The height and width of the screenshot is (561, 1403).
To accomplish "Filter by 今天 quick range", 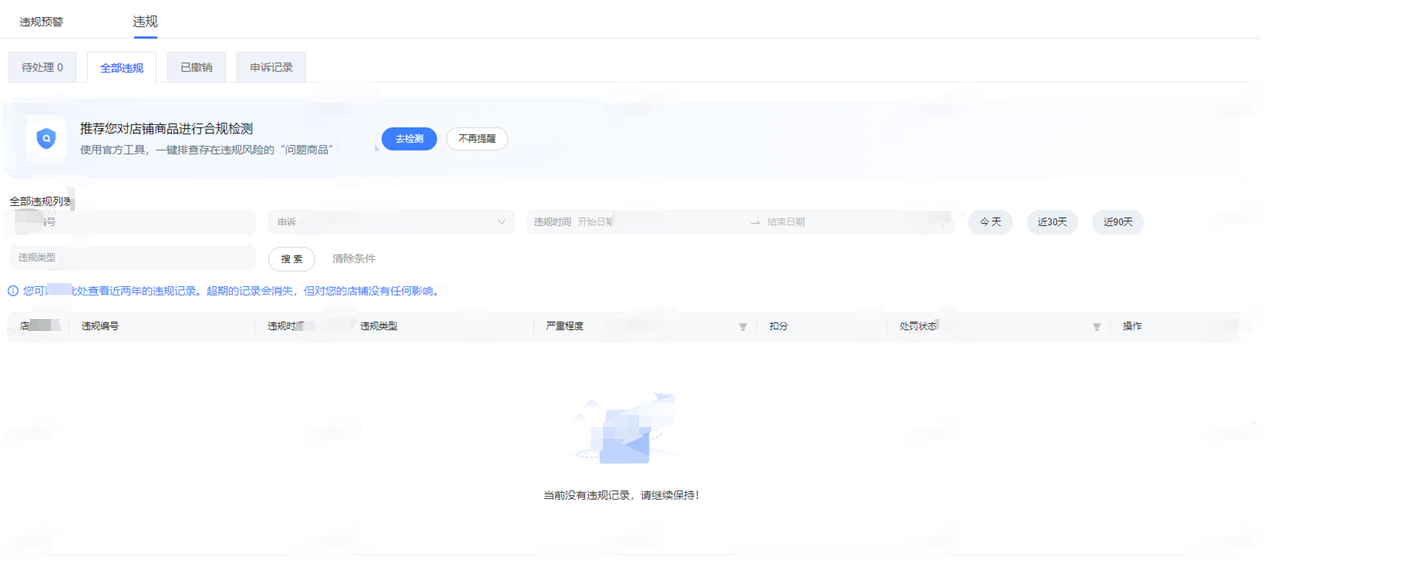I will click(990, 222).
